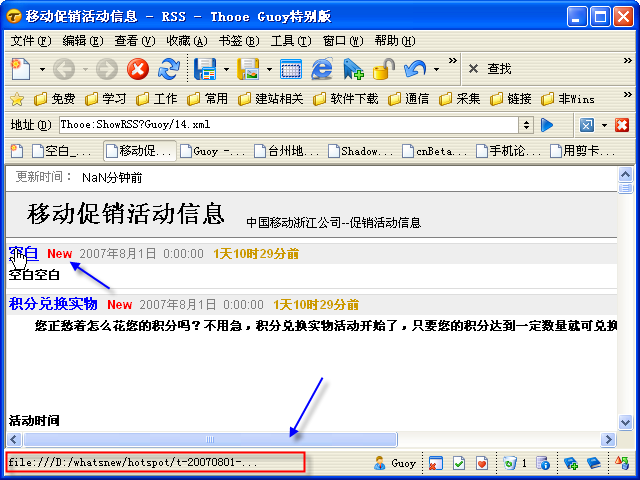Click the Guoy user icon in status bar

pos(379,463)
